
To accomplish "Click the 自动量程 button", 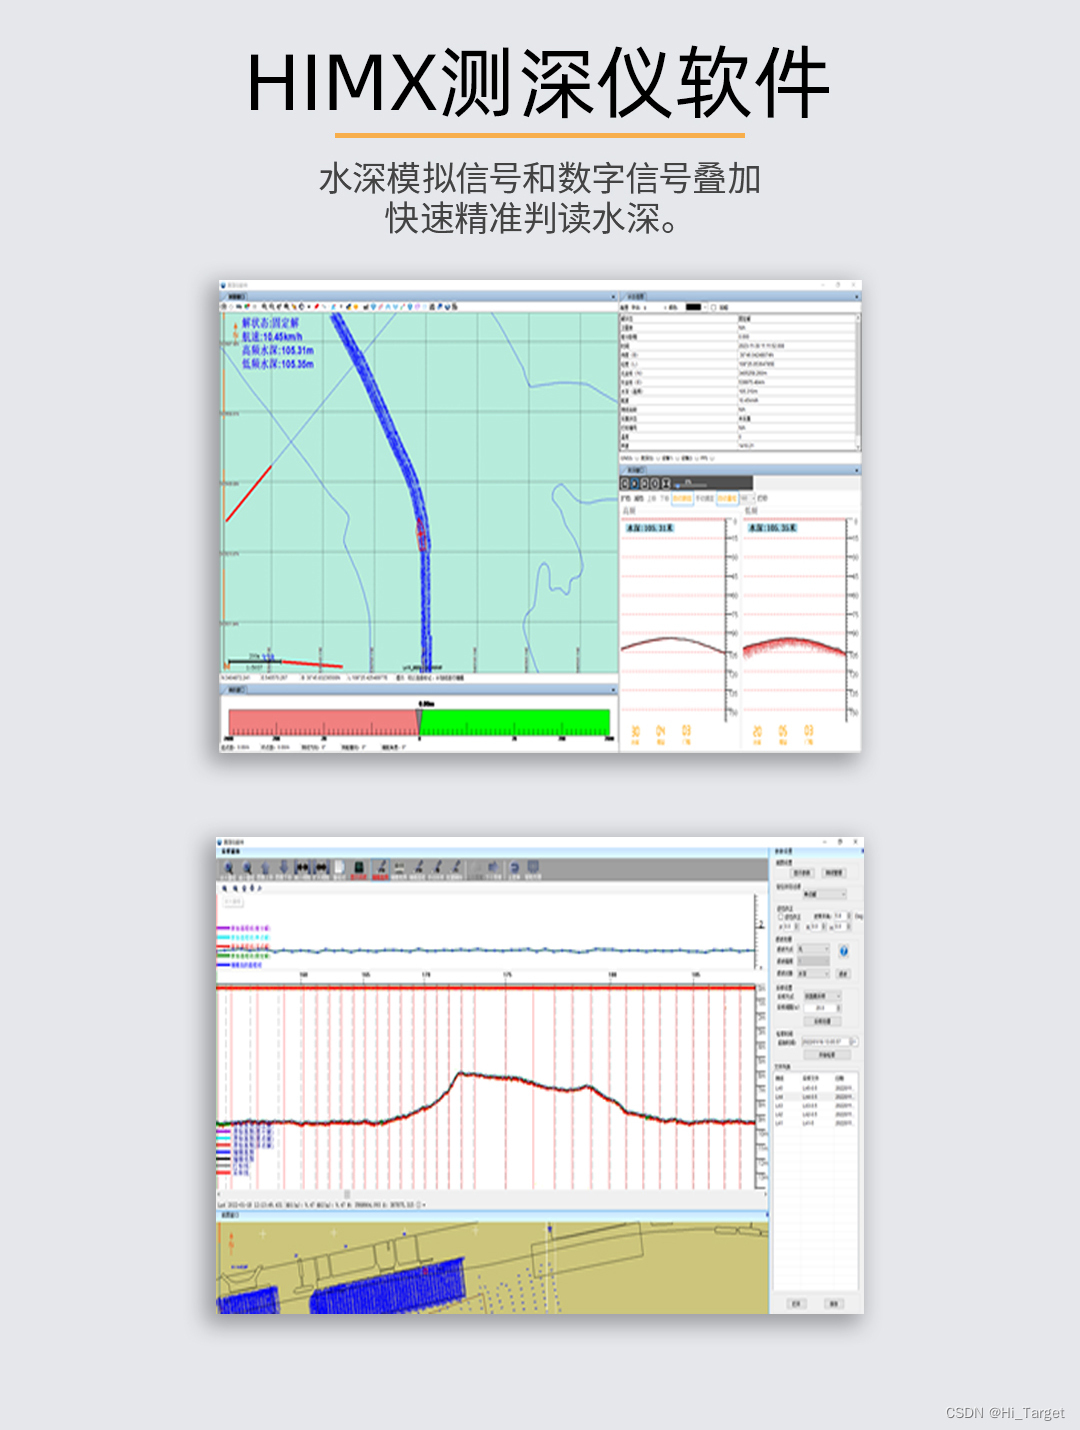I will [x=727, y=498].
